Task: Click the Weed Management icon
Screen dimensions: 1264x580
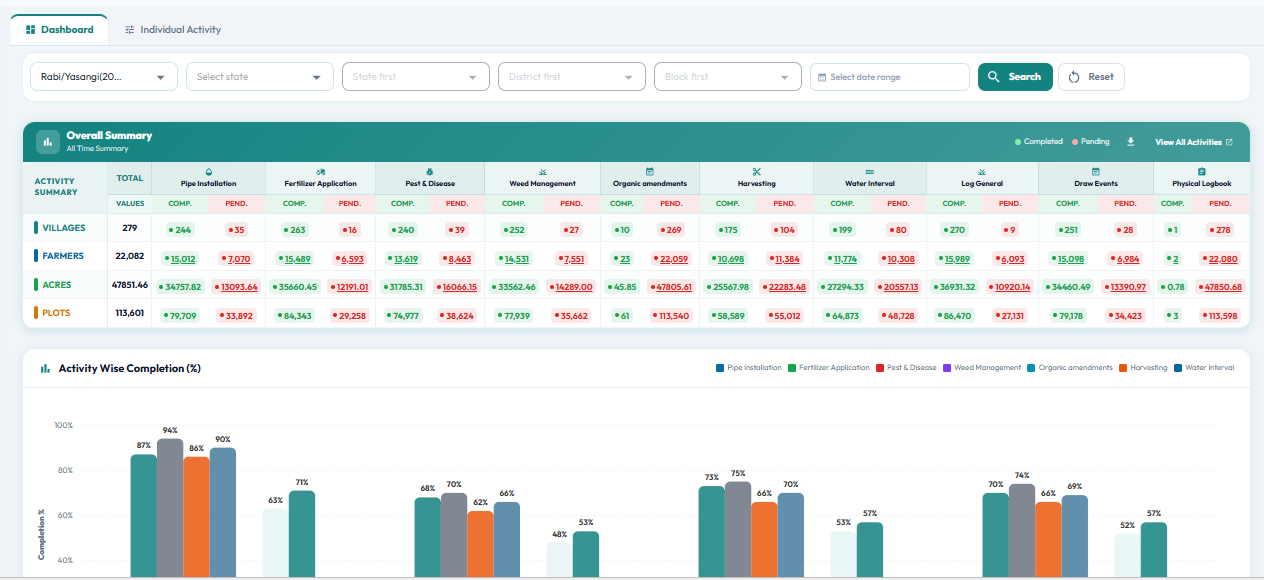Action: click(542, 172)
